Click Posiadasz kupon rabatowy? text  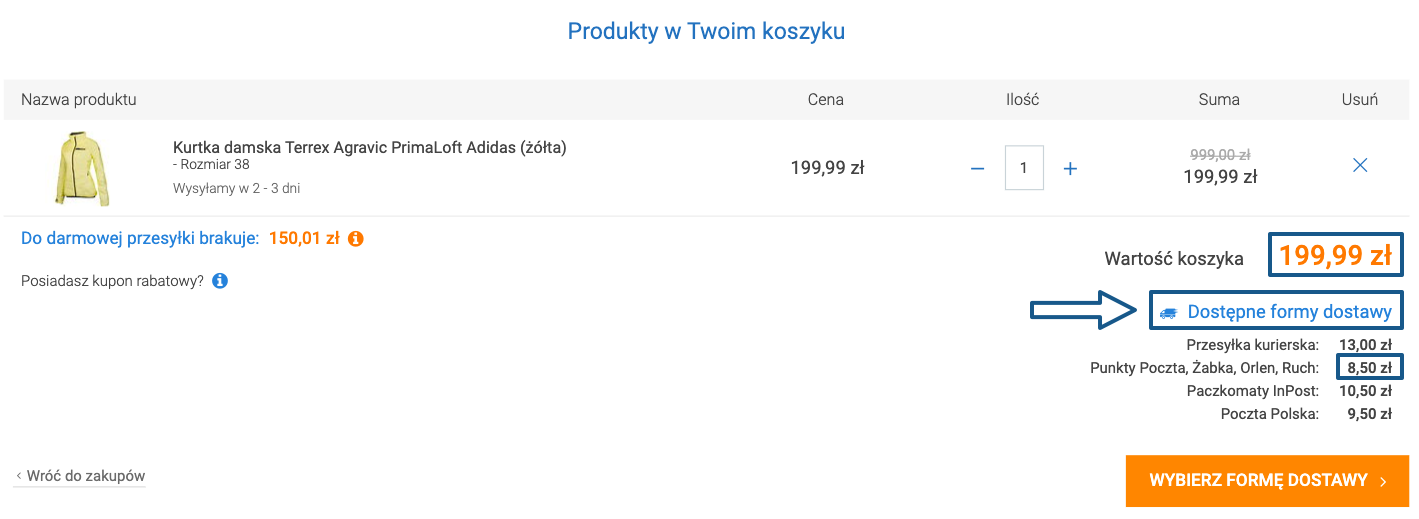coord(112,281)
